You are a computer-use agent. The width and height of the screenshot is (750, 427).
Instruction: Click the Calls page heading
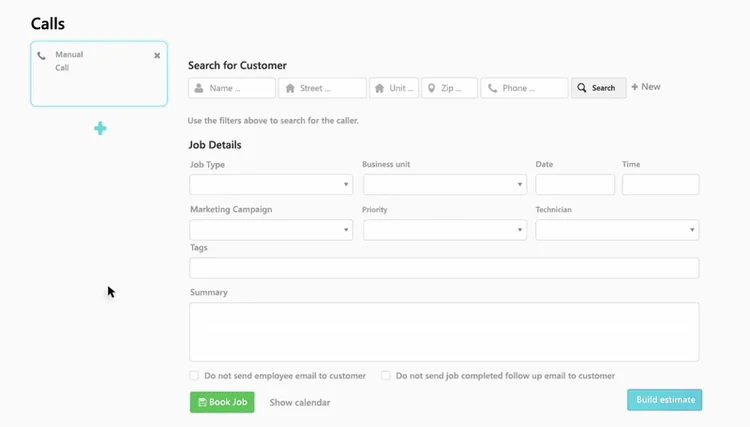tap(48, 23)
